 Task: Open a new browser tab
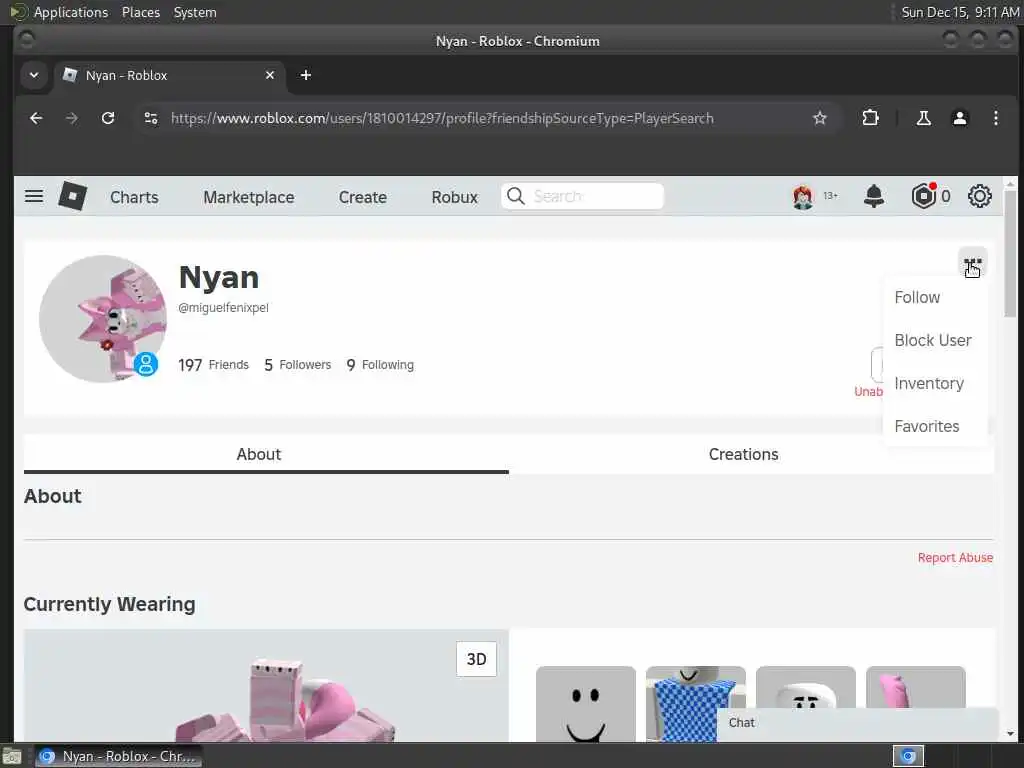coord(306,75)
